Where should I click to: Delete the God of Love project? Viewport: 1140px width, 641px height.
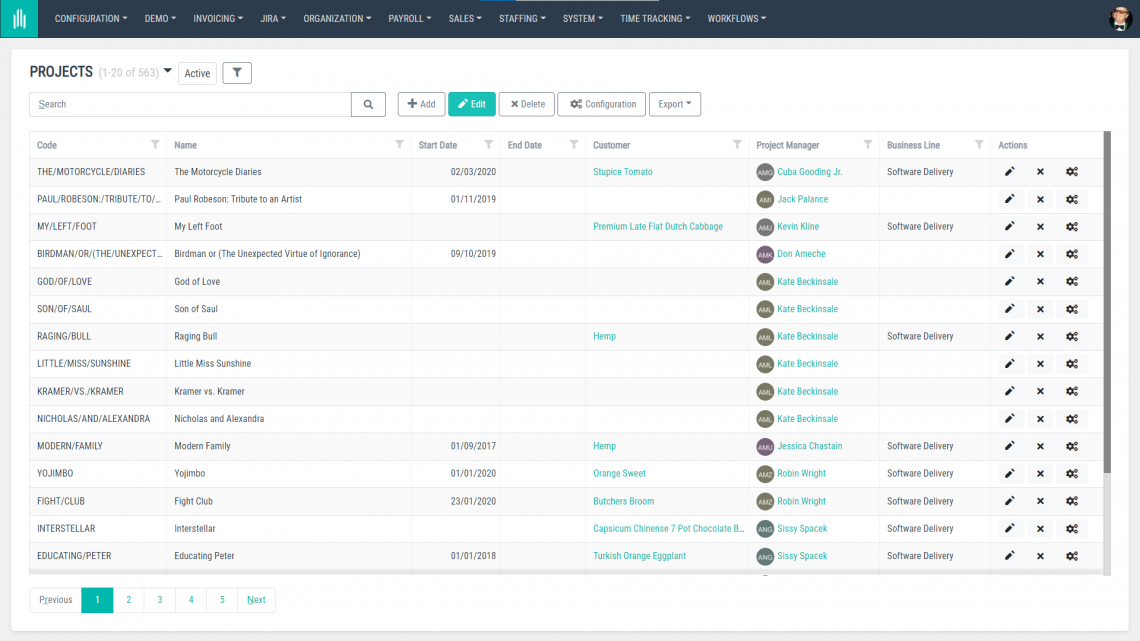click(1040, 281)
